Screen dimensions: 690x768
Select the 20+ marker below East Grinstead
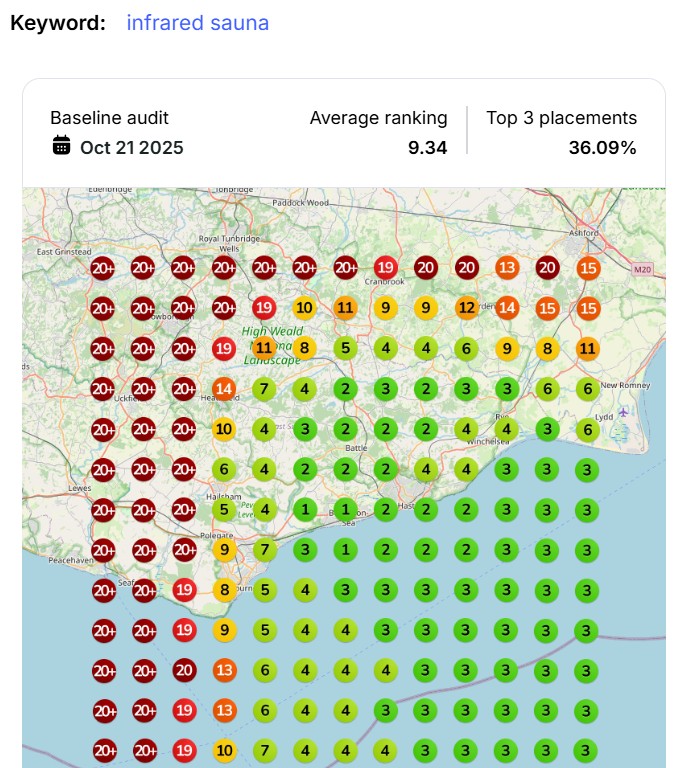pyautogui.click(x=102, y=267)
